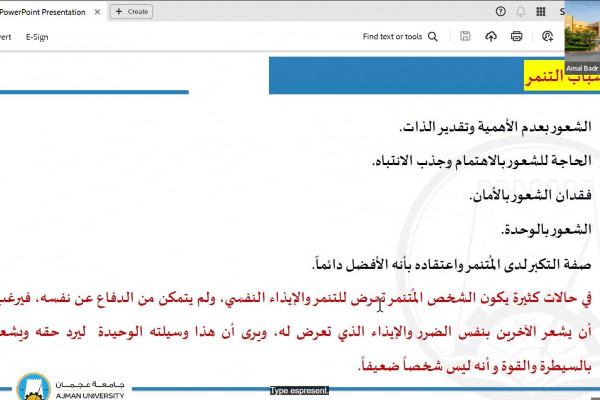Print the document using printer icon
This screenshot has height=400, width=600.
click(517, 37)
